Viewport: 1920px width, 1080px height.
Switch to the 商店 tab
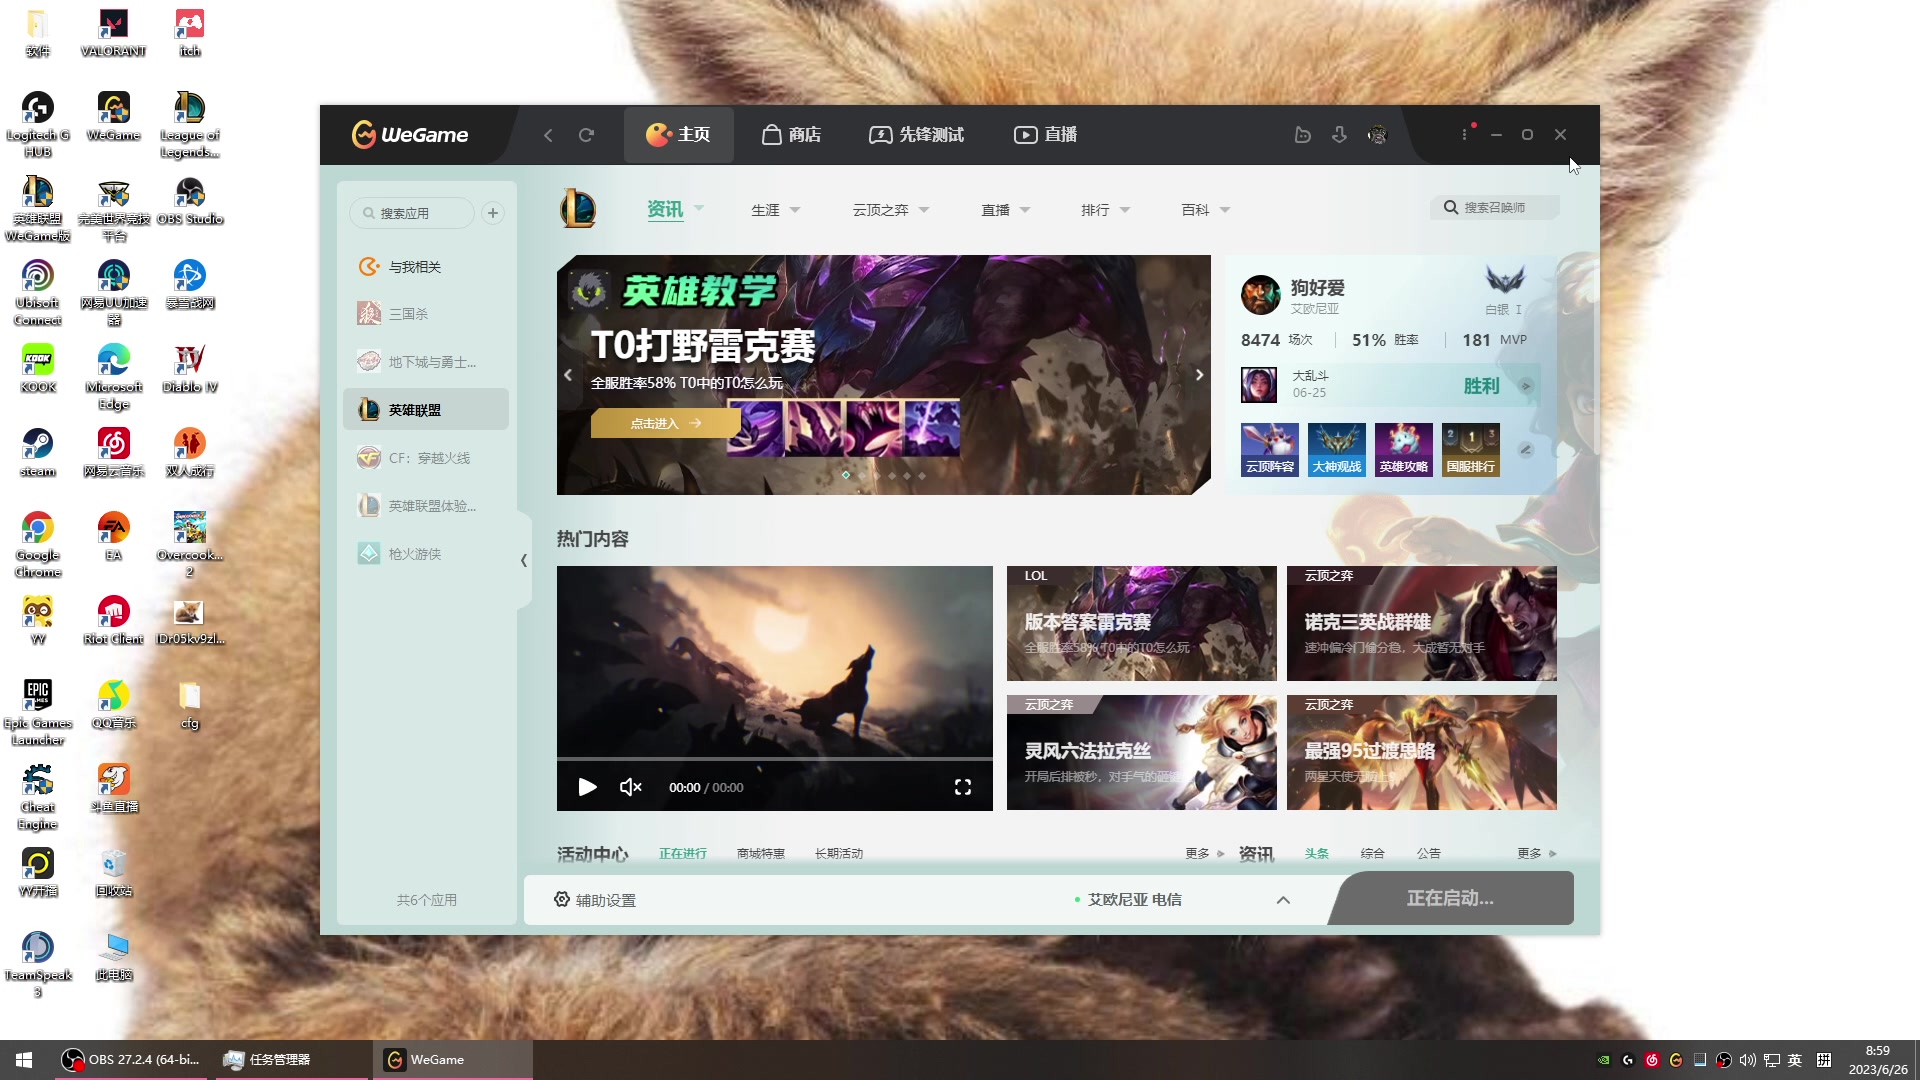pos(791,135)
